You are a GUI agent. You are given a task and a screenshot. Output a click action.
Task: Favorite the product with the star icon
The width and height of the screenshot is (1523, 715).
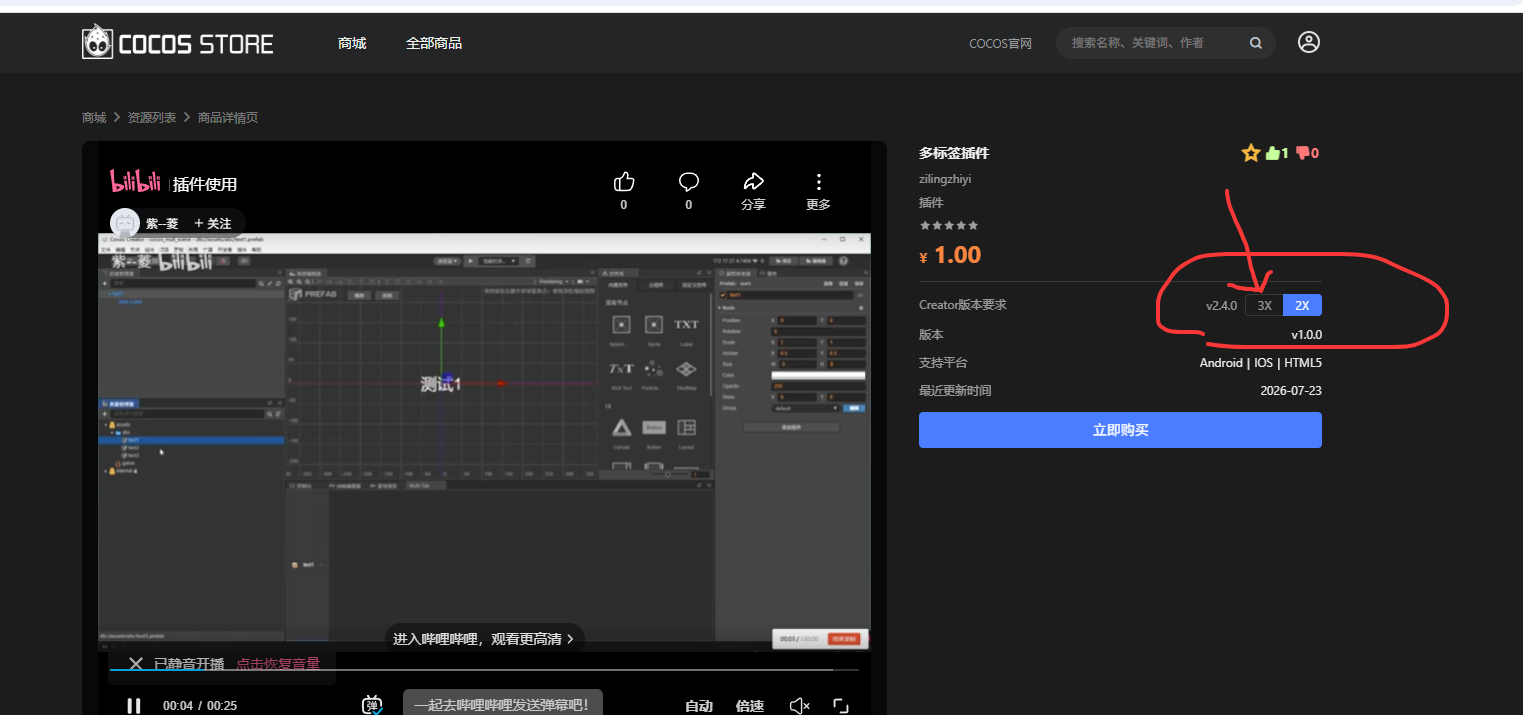click(1250, 153)
